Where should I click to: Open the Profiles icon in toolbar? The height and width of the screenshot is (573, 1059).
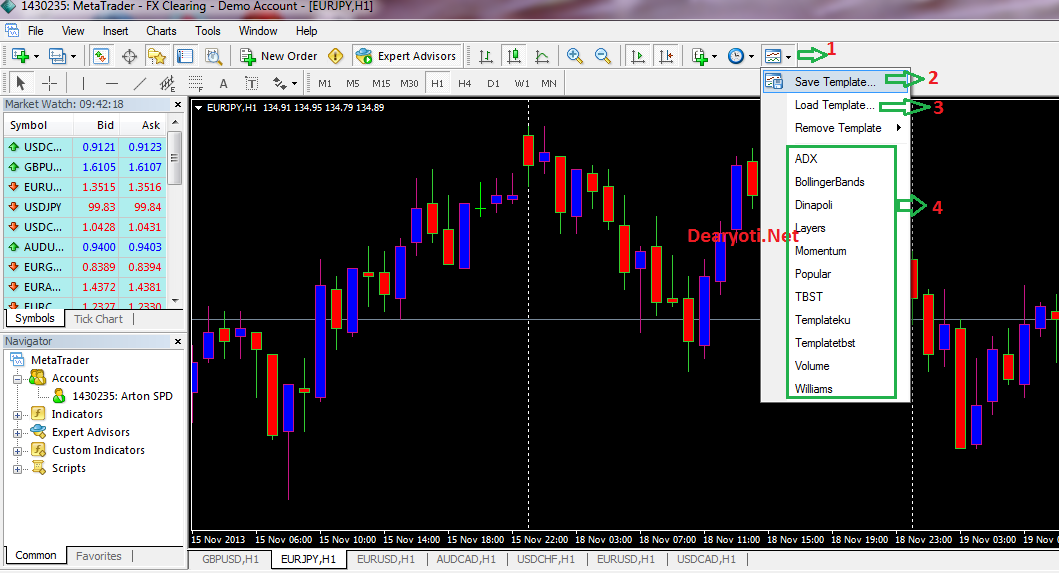coord(57,56)
